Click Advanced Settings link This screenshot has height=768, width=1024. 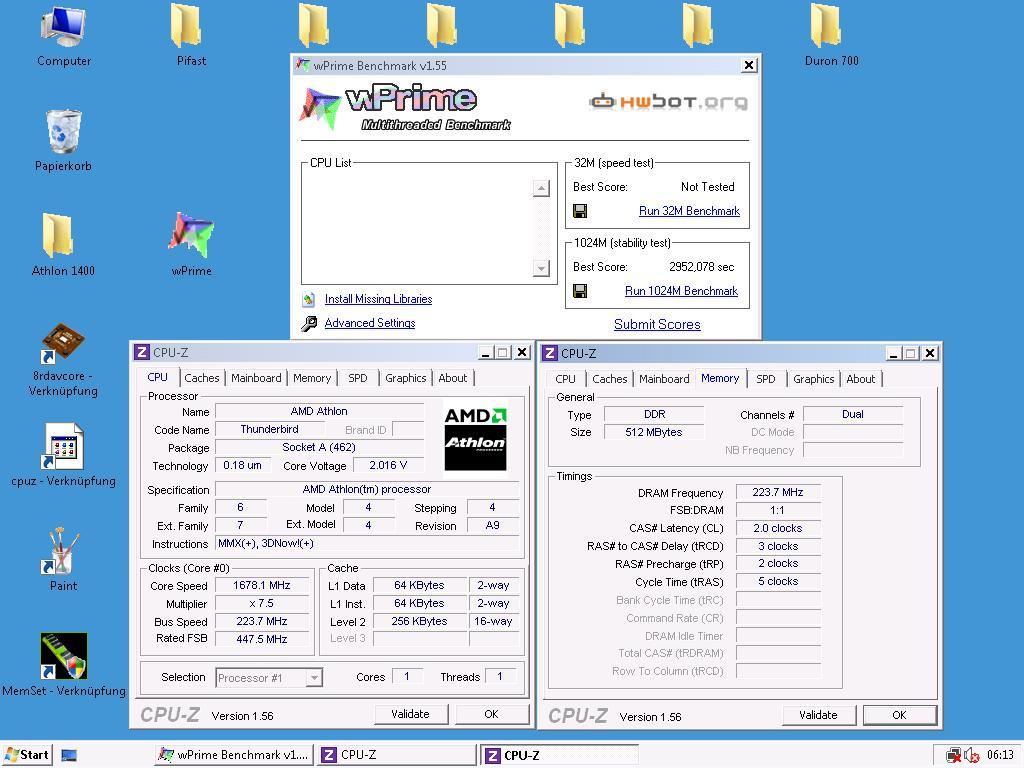[370, 323]
